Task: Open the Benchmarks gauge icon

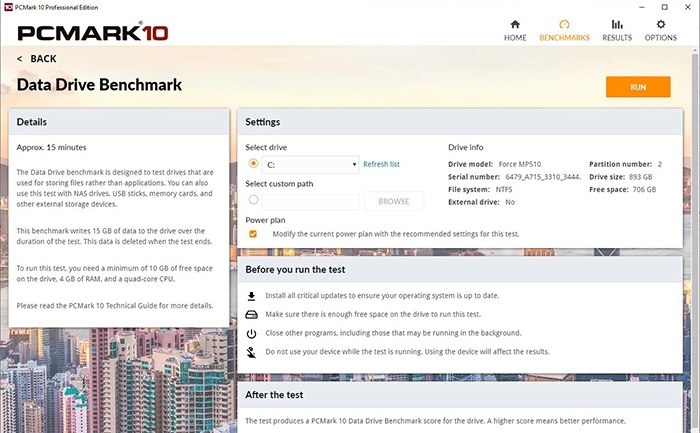Action: coord(564,24)
